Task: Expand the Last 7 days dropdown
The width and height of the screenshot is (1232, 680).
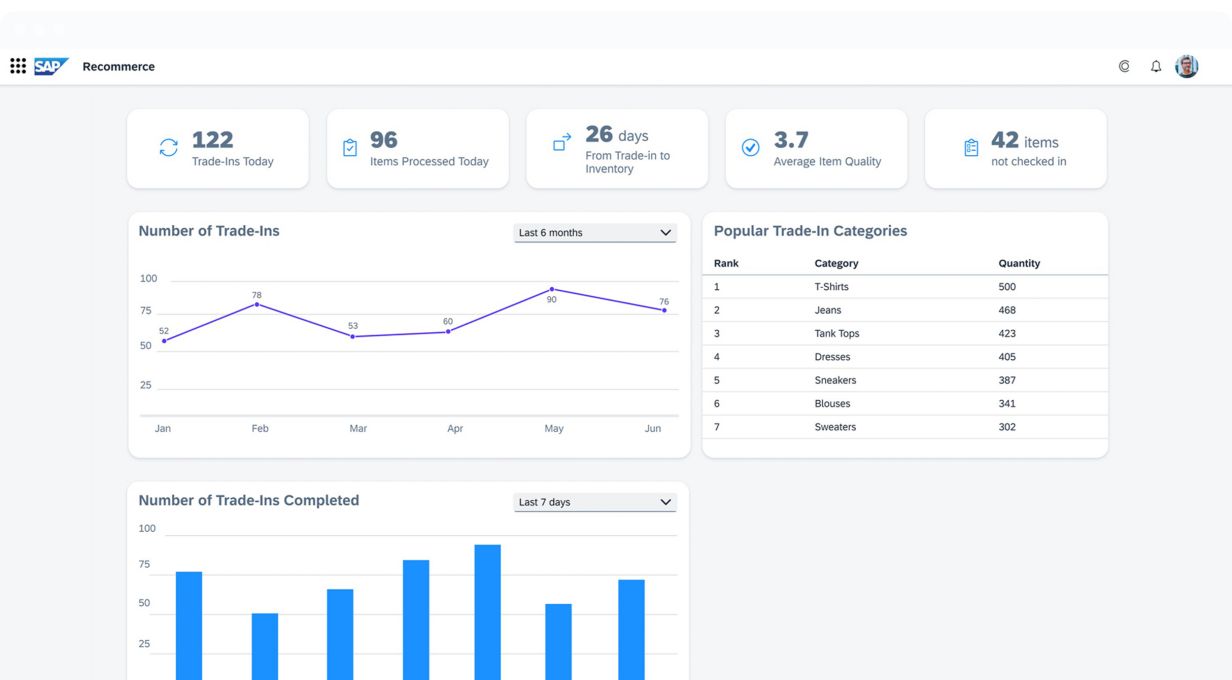Action: tap(595, 502)
